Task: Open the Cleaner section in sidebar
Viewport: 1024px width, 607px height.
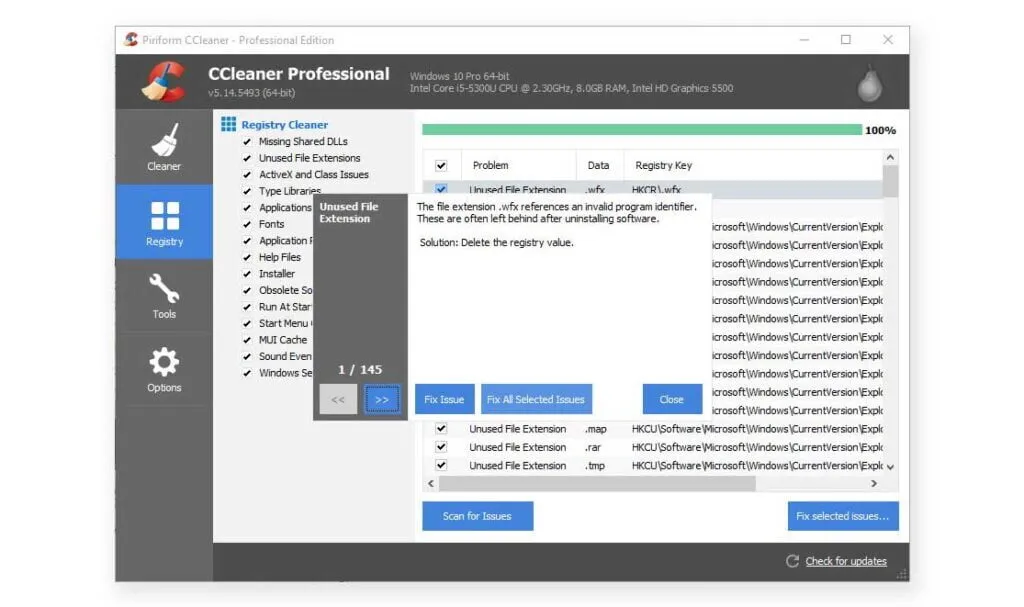Action: (164, 147)
